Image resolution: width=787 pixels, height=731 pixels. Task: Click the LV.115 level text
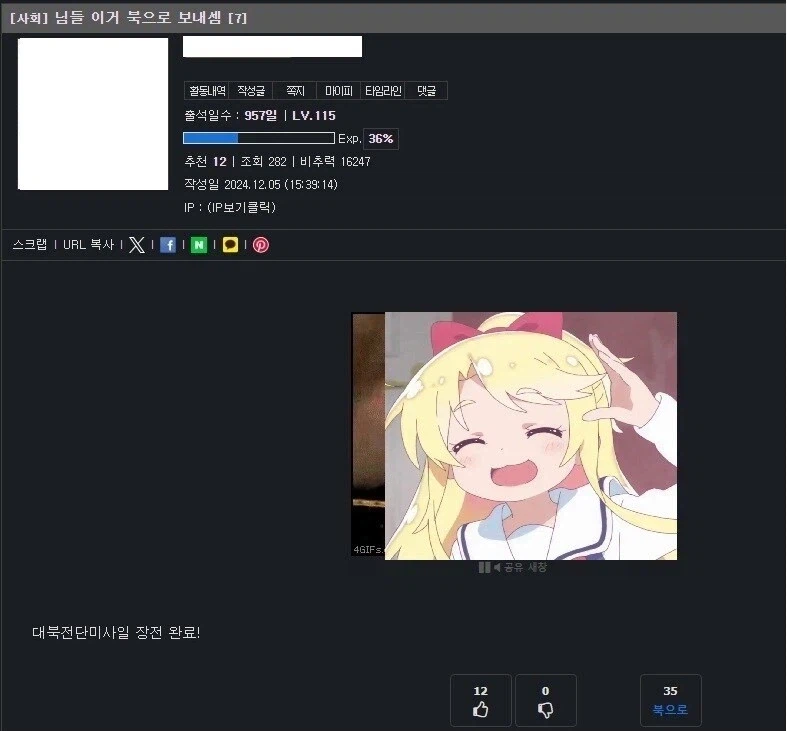[x=314, y=115]
